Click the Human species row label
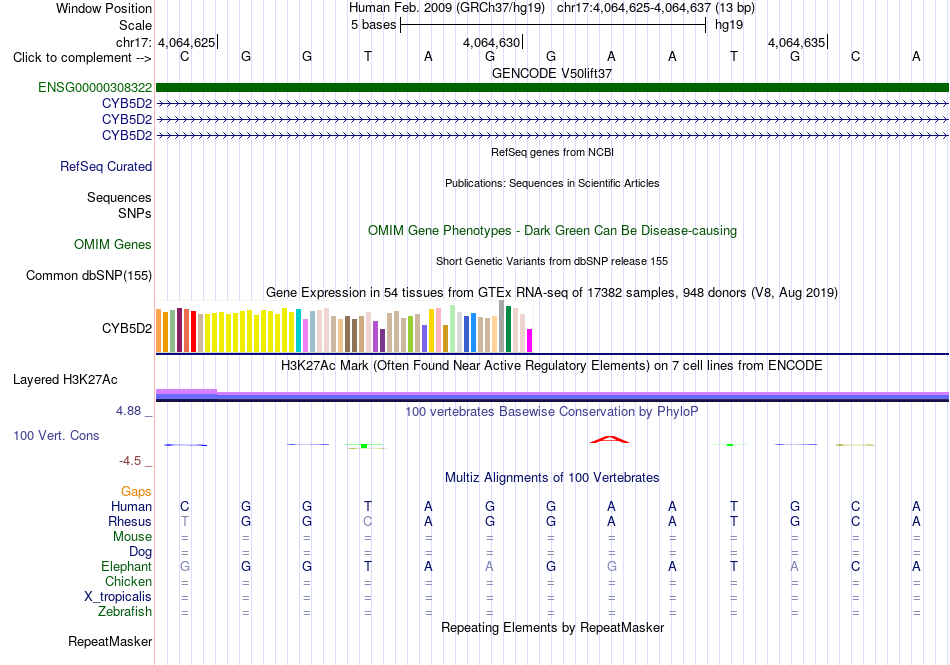Screen dimensions: 950x665 pyautogui.click(x=131, y=506)
